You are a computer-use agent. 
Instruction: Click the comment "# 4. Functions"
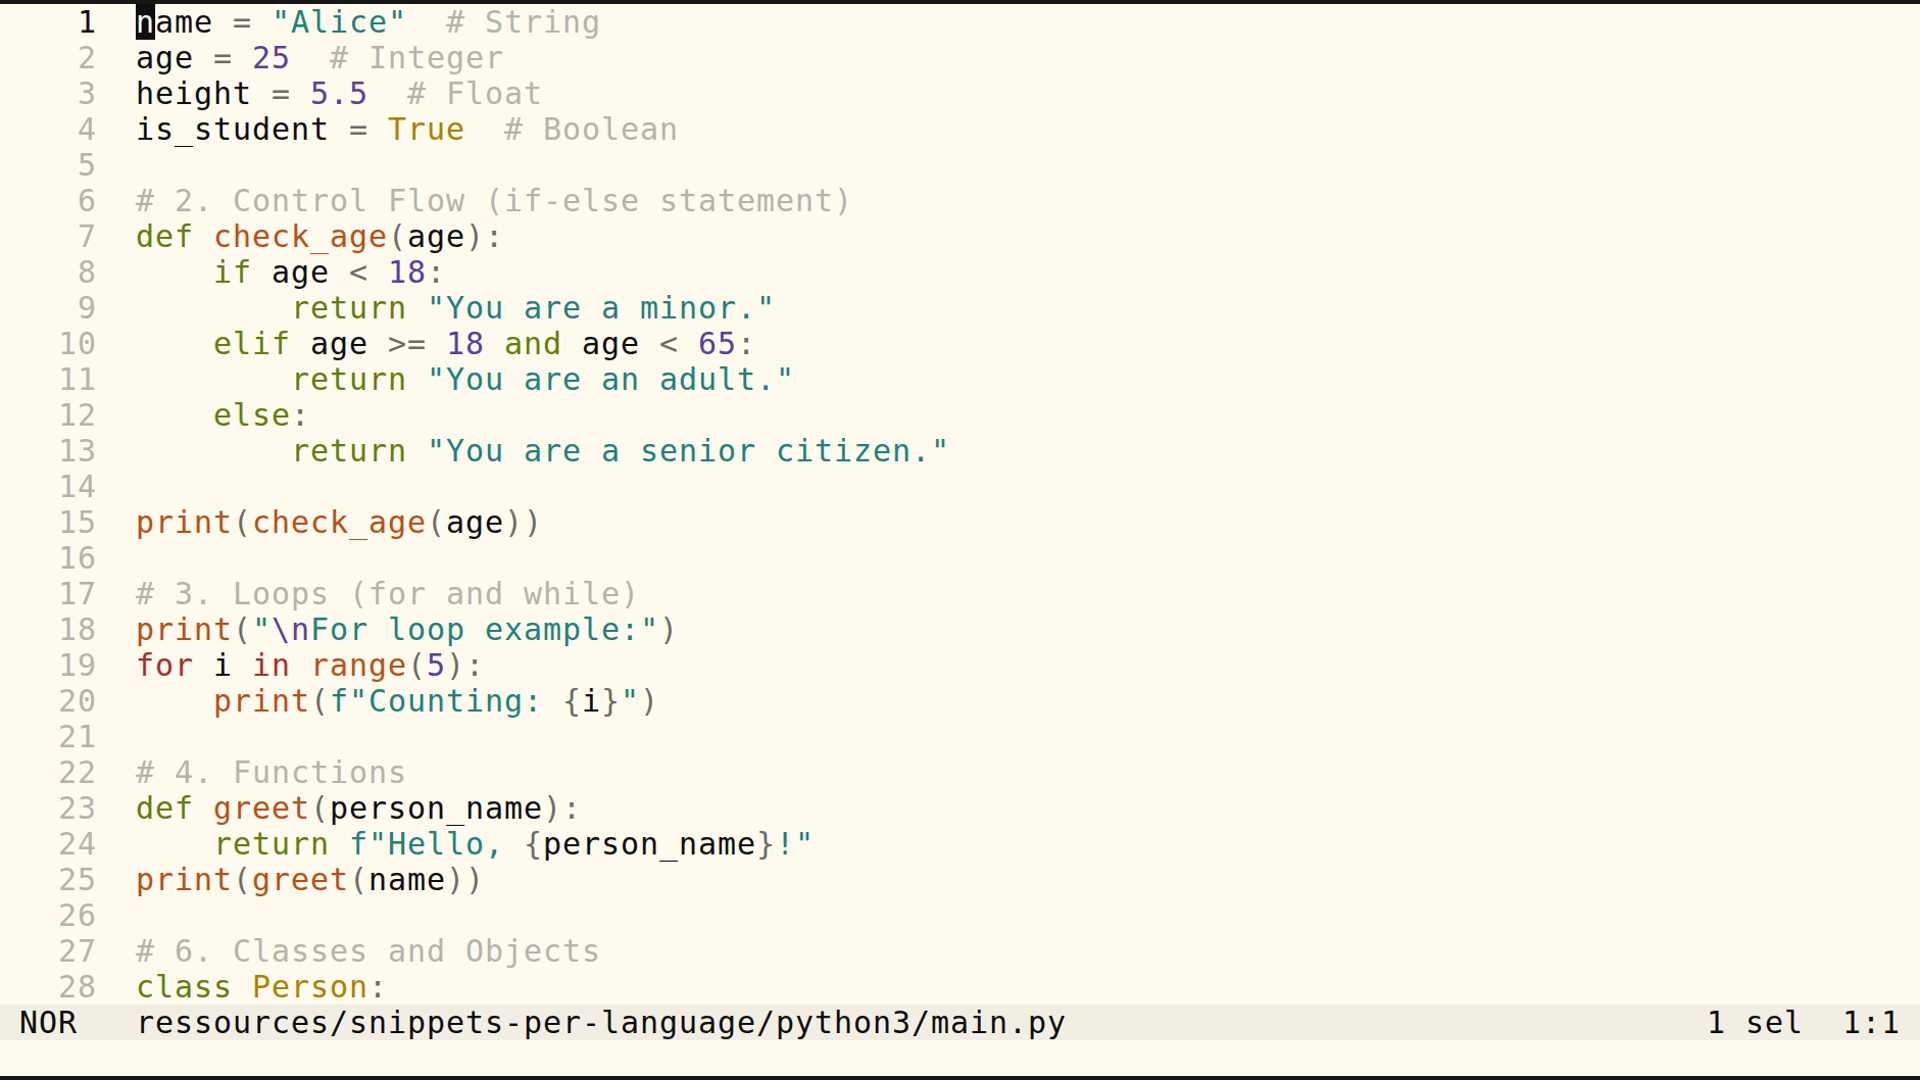(270, 772)
